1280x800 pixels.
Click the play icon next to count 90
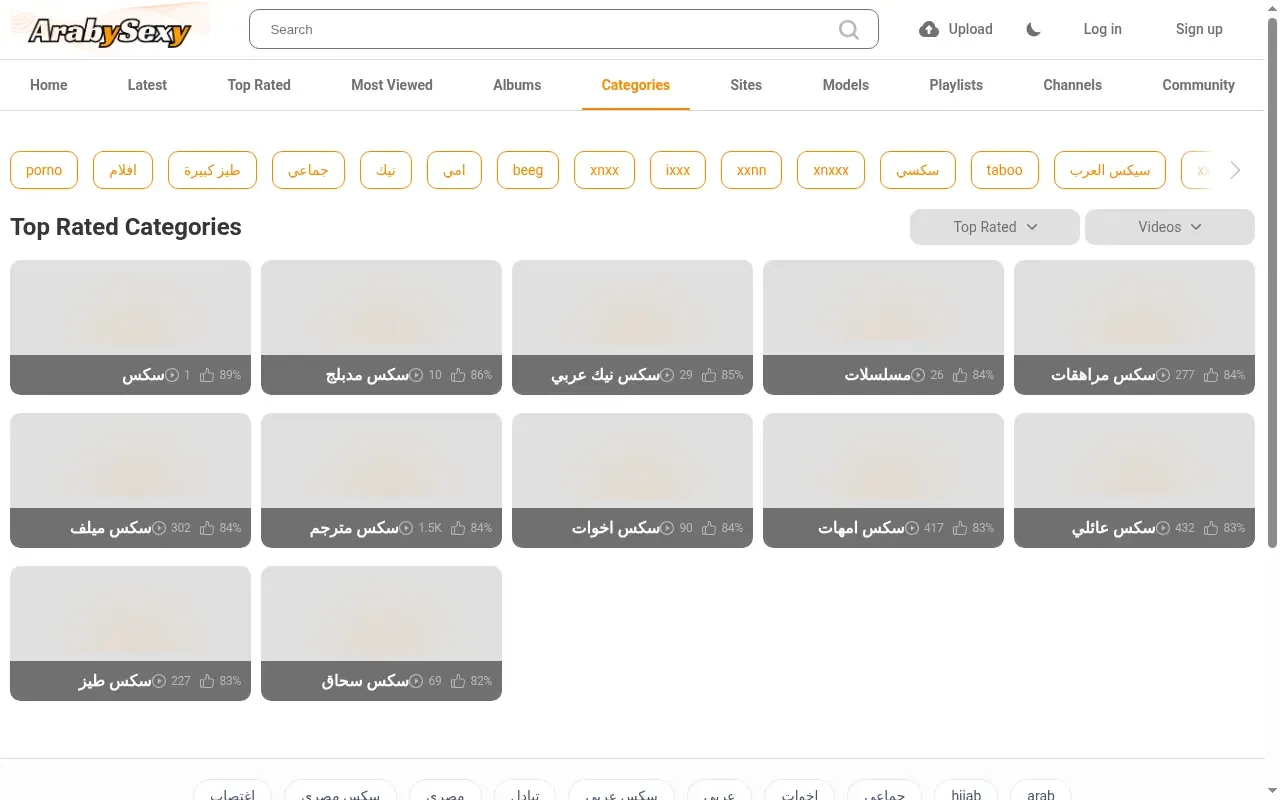point(667,528)
